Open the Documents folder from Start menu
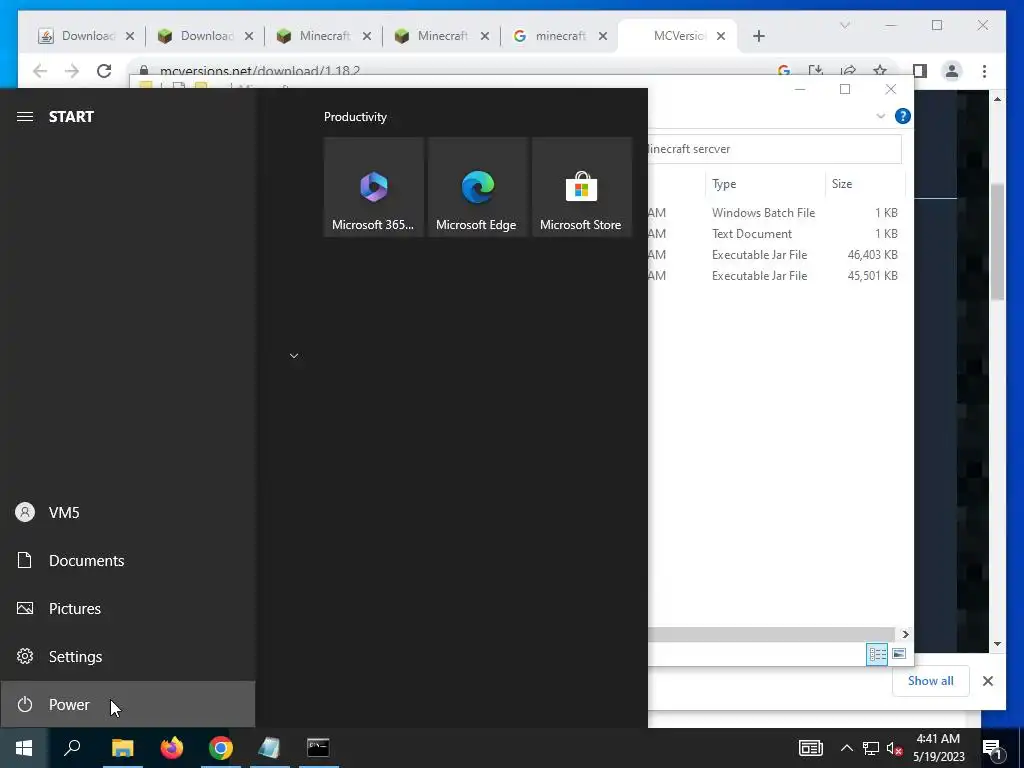 click(127, 560)
